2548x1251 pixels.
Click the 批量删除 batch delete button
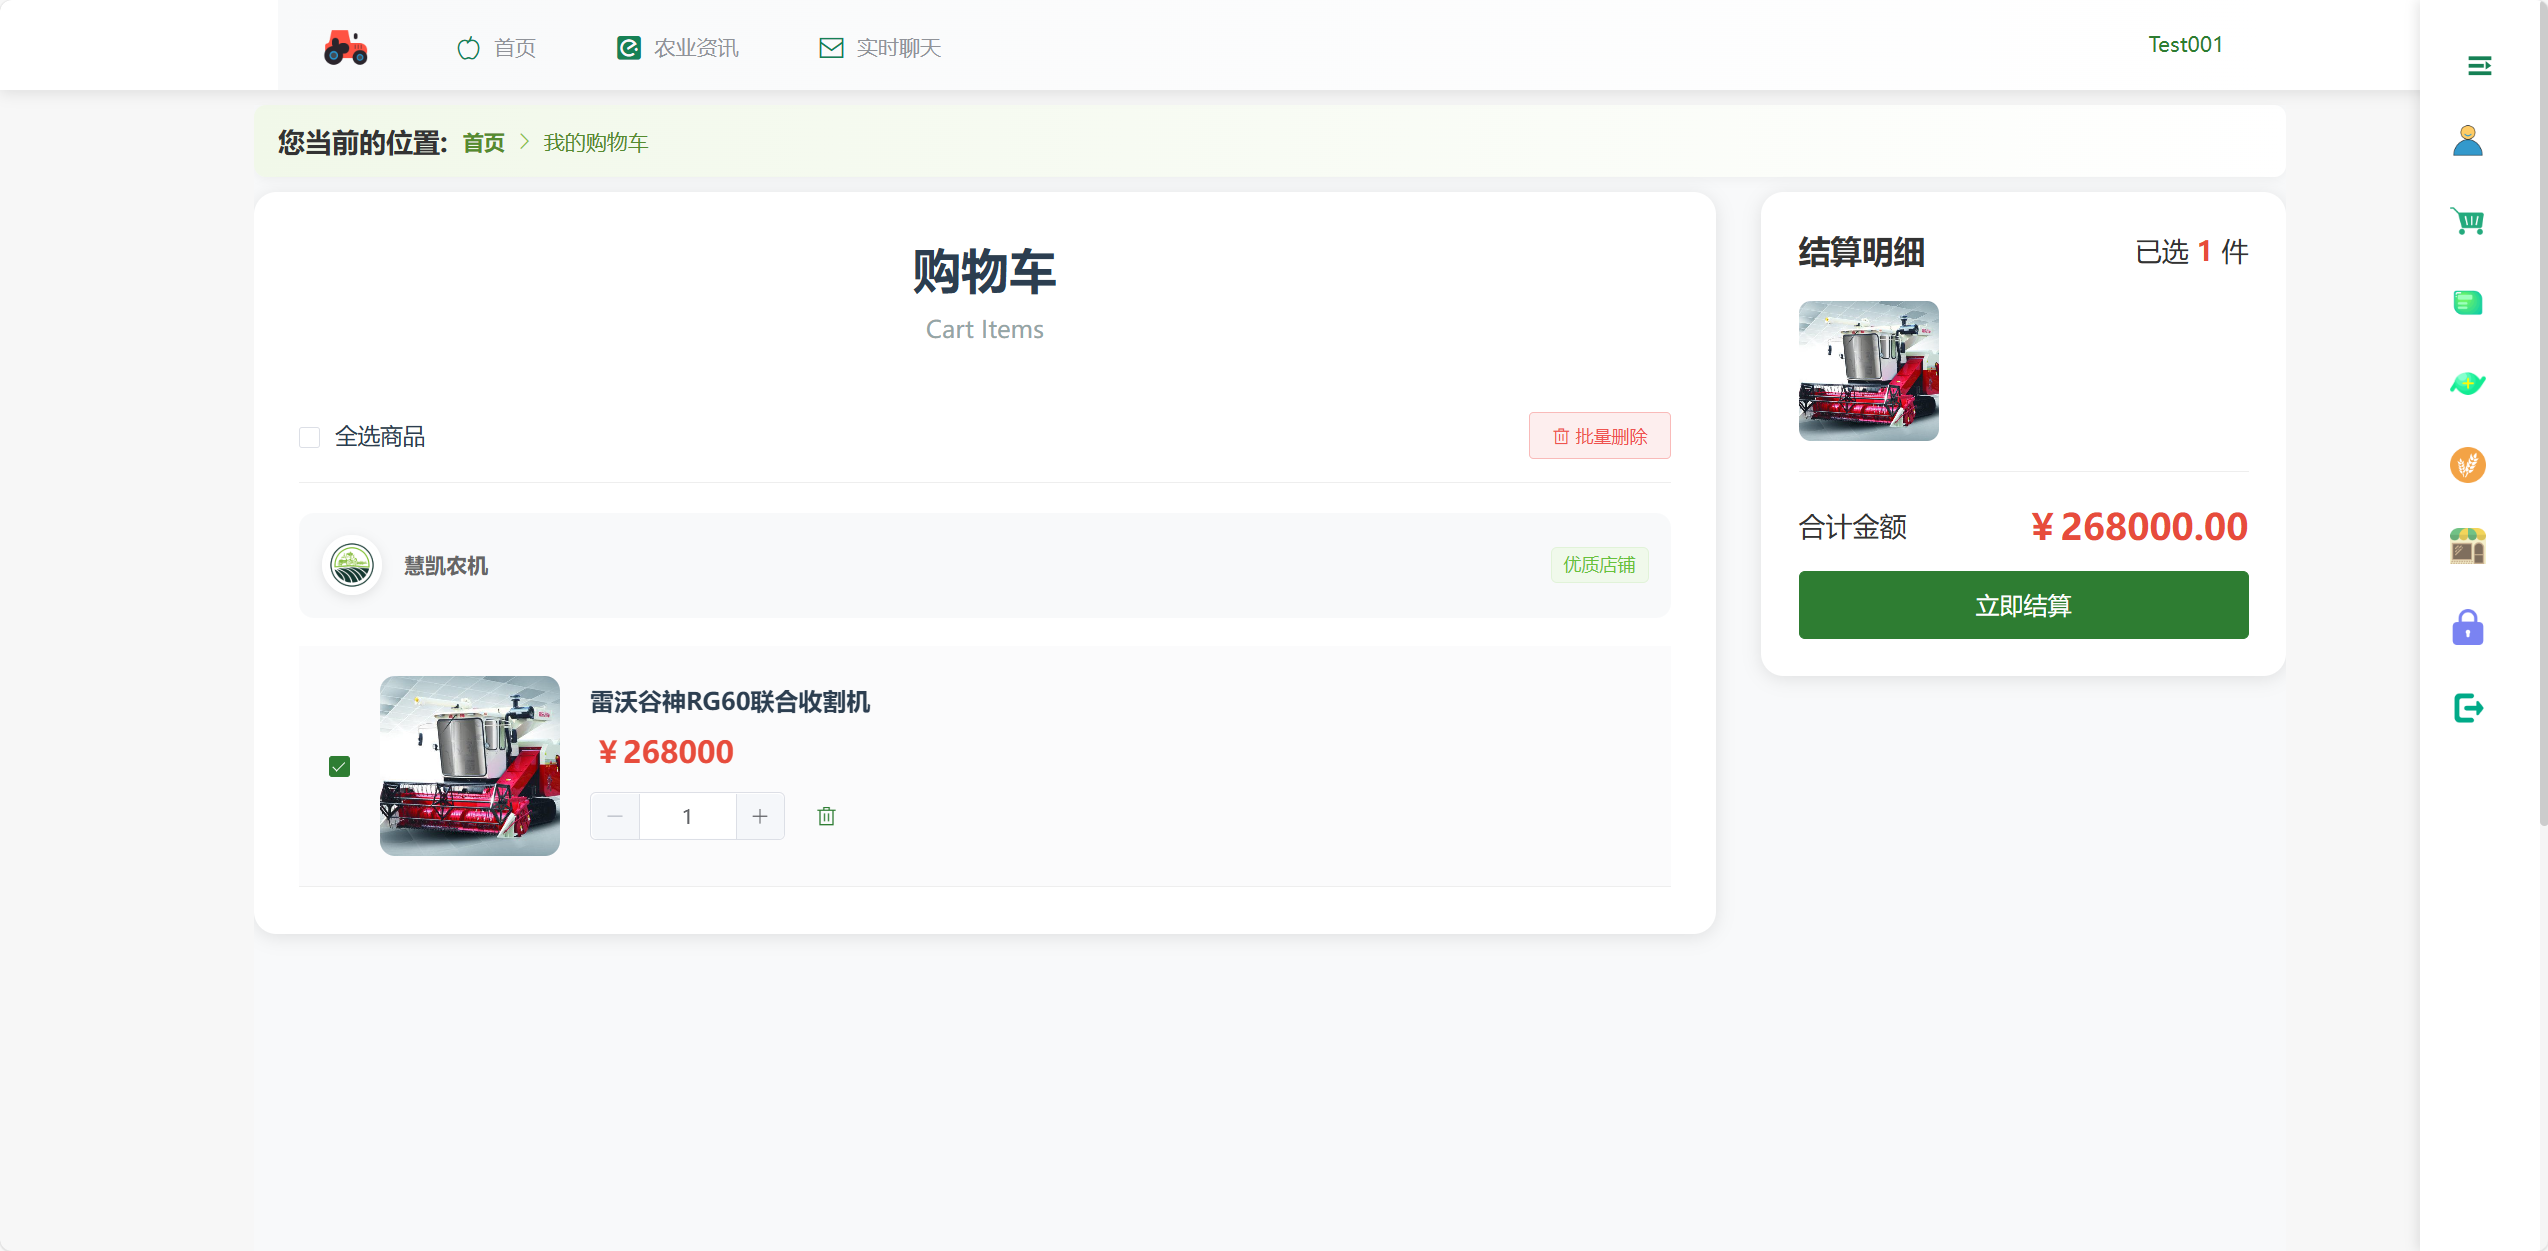coord(1600,436)
